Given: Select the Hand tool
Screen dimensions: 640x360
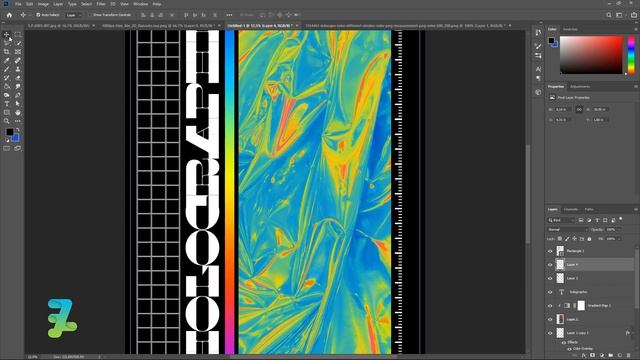Looking at the screenshot, I should pyautogui.click(x=18, y=112).
